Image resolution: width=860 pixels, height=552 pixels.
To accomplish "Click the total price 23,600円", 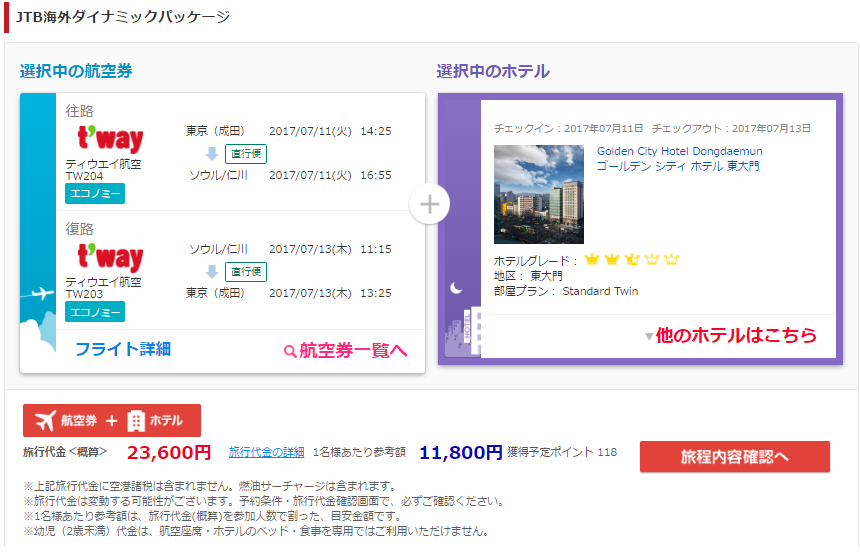I will click(169, 453).
